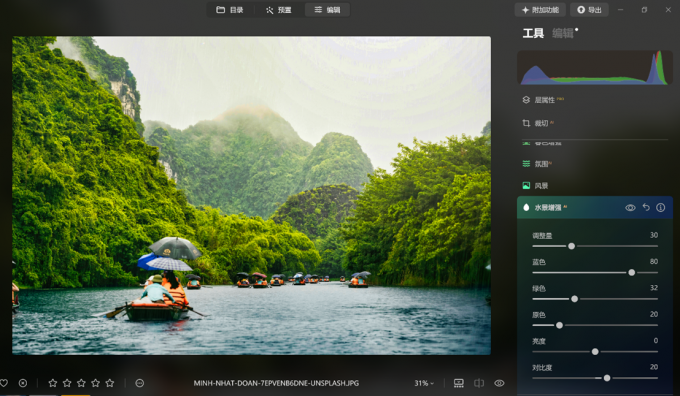Image resolution: width=680 pixels, height=396 pixels.
Task: Adjust the 原色 slider handle
Action: point(559,325)
